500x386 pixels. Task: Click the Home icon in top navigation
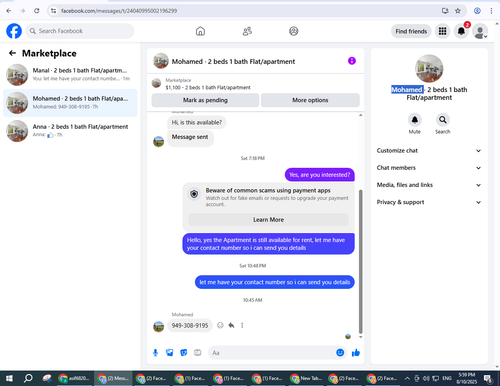click(x=200, y=31)
